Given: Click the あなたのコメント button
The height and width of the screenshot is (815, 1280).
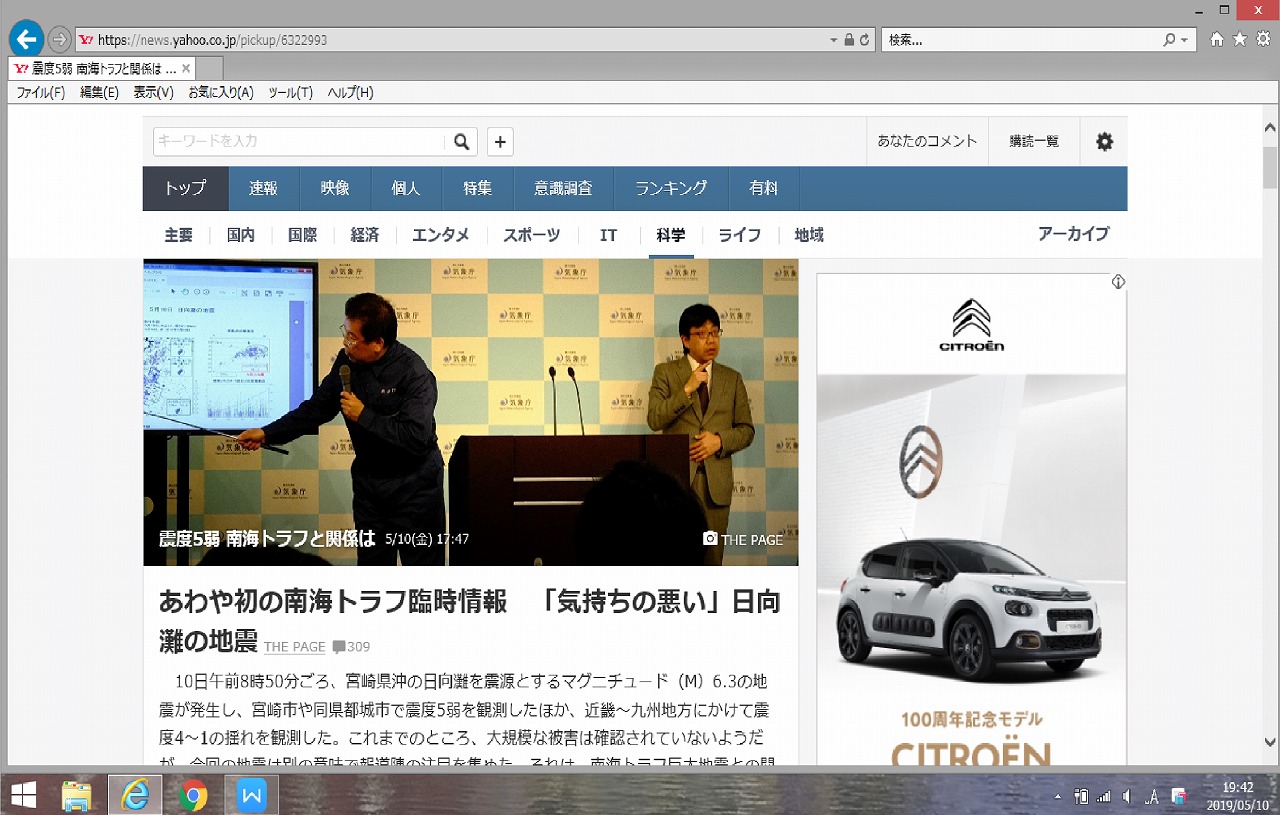Looking at the screenshot, I should tap(926, 142).
